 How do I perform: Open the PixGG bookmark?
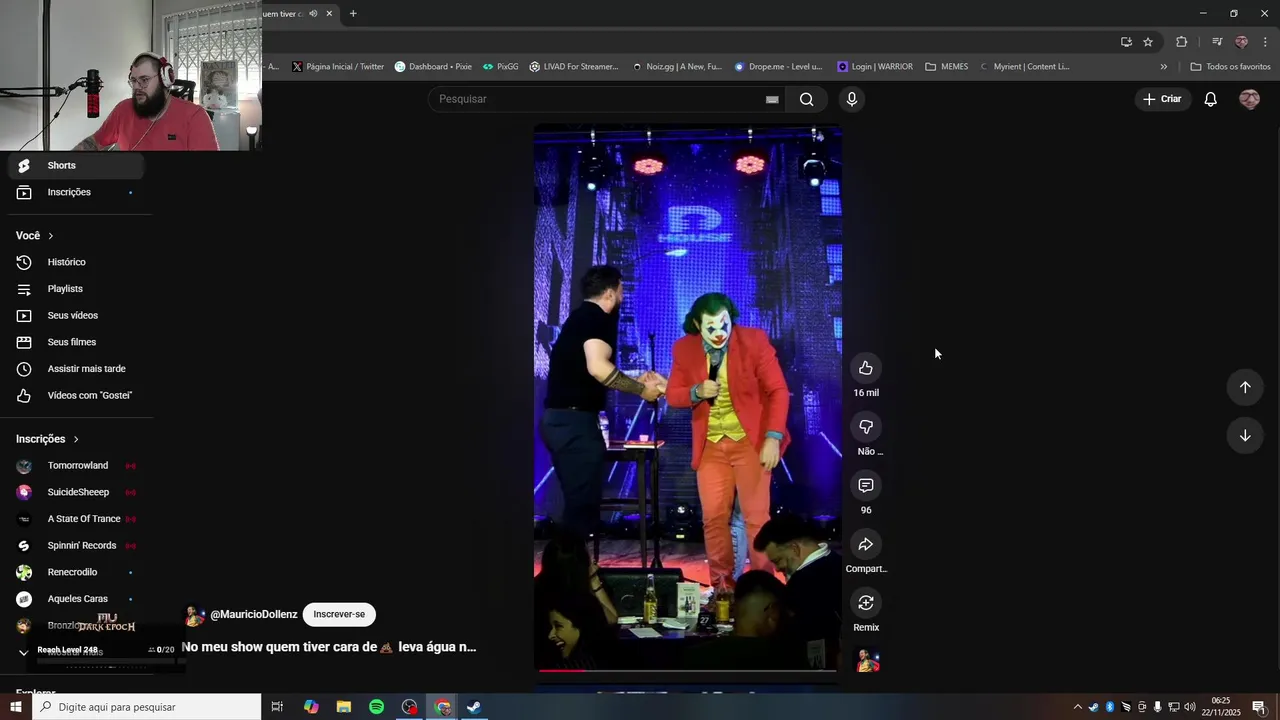click(500, 67)
